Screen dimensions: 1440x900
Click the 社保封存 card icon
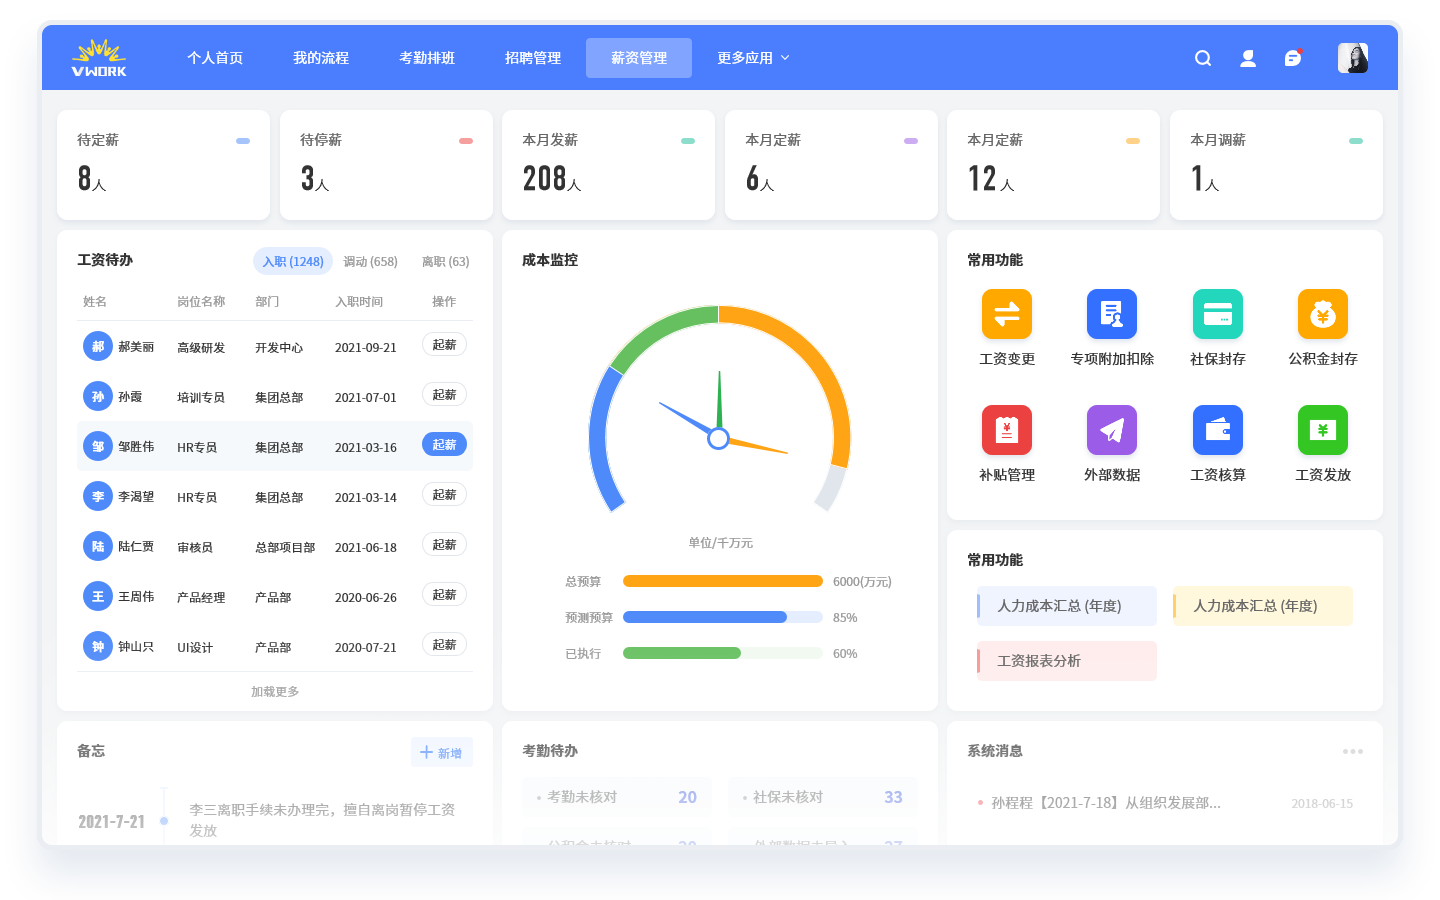tap(1217, 314)
